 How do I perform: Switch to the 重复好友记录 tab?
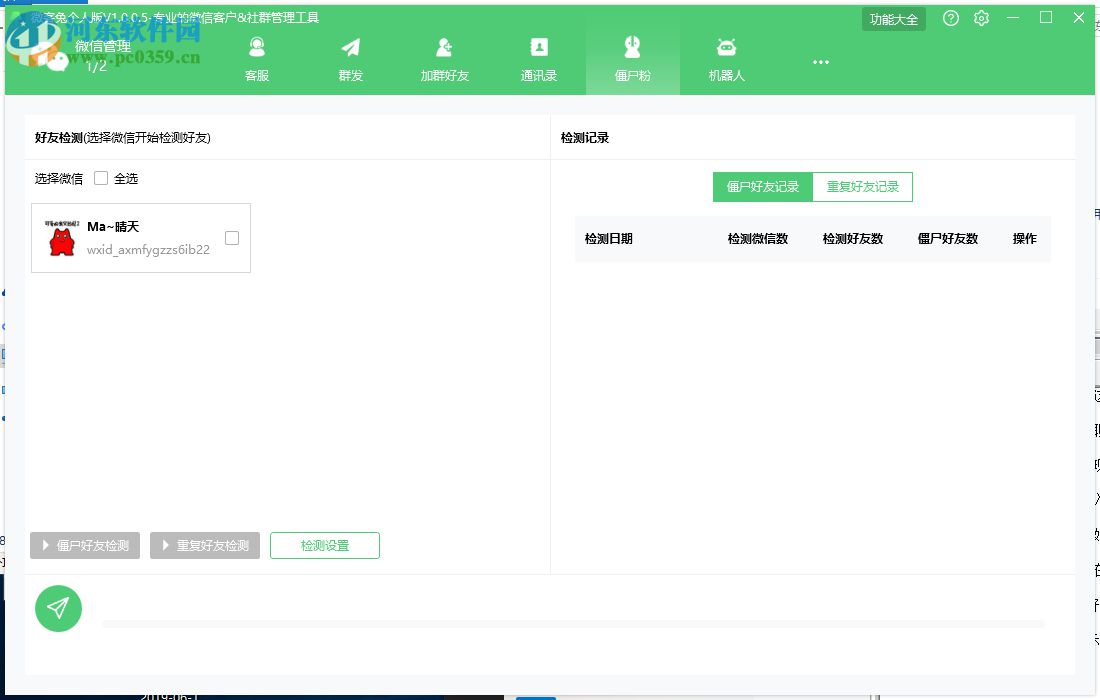(x=862, y=186)
